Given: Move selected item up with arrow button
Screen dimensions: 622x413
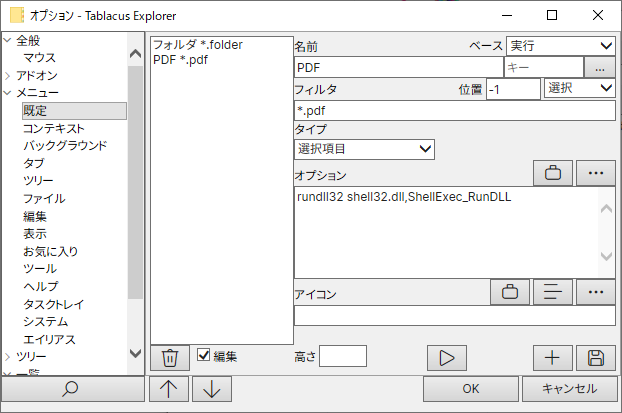Looking at the screenshot, I should point(169,389).
